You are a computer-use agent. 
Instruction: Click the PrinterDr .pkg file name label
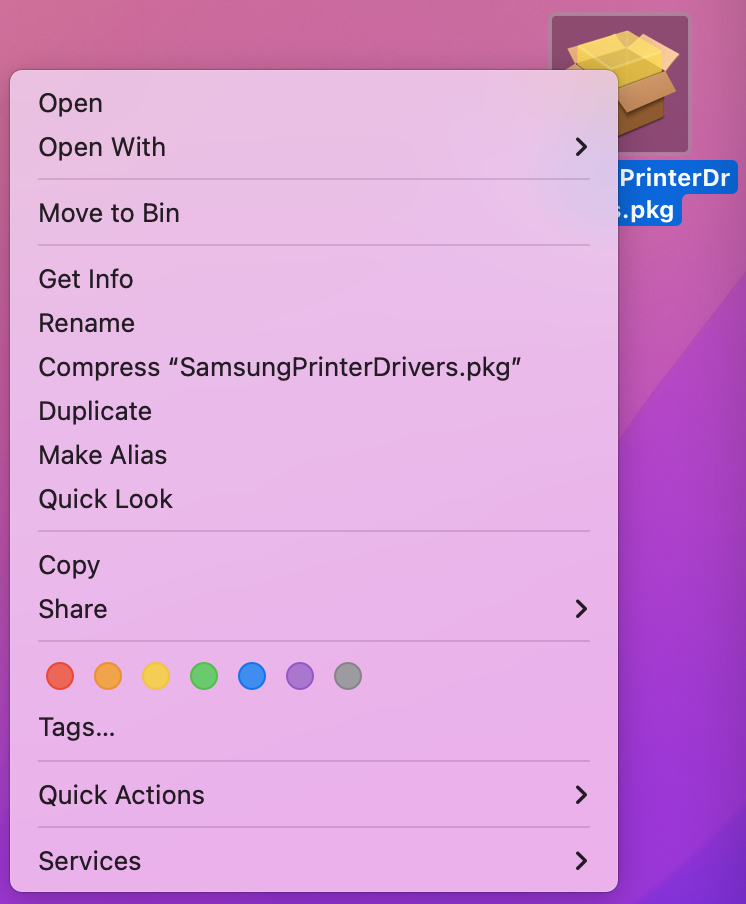tap(676, 193)
